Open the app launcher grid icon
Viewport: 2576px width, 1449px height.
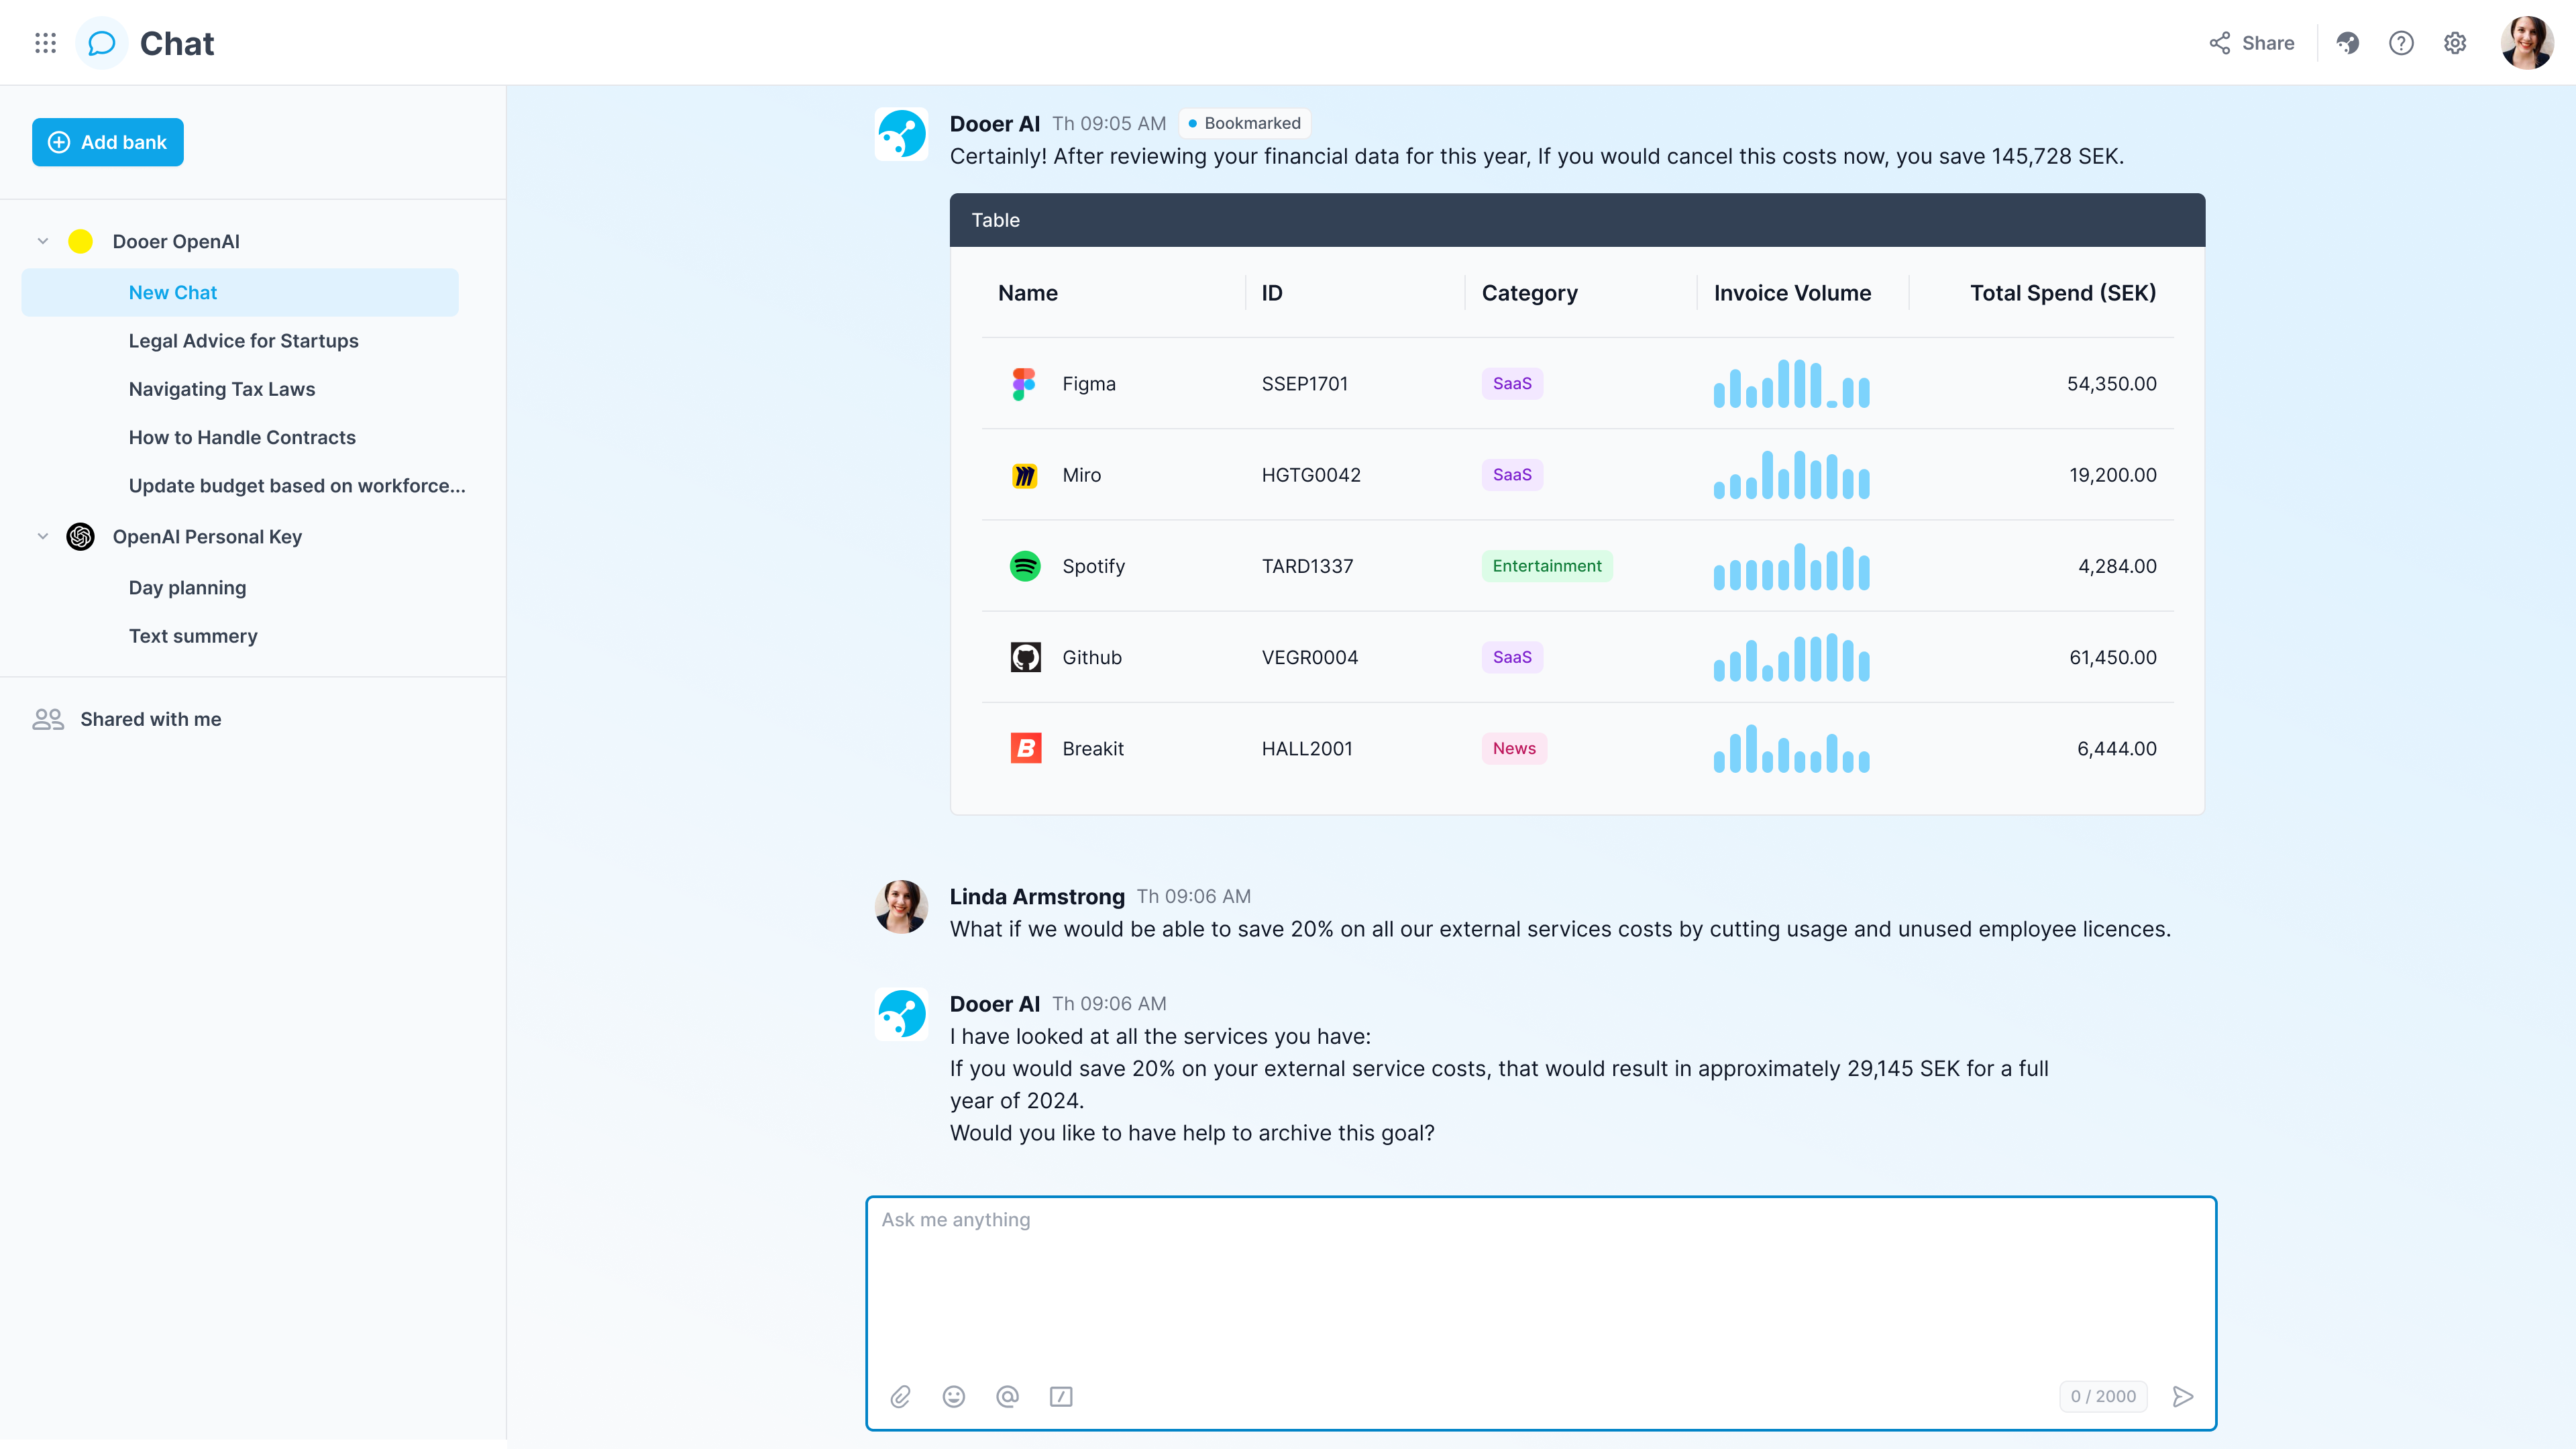click(x=45, y=43)
